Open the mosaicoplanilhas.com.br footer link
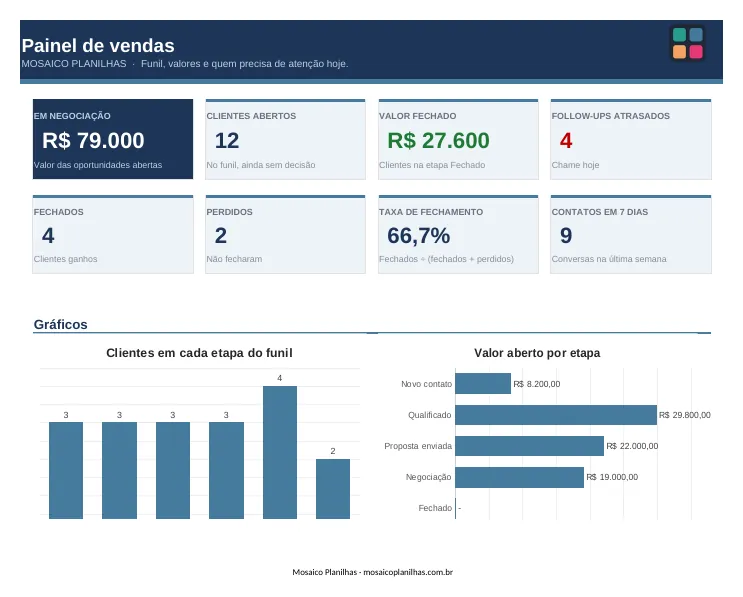This screenshot has height=597, width=743. pos(408,572)
